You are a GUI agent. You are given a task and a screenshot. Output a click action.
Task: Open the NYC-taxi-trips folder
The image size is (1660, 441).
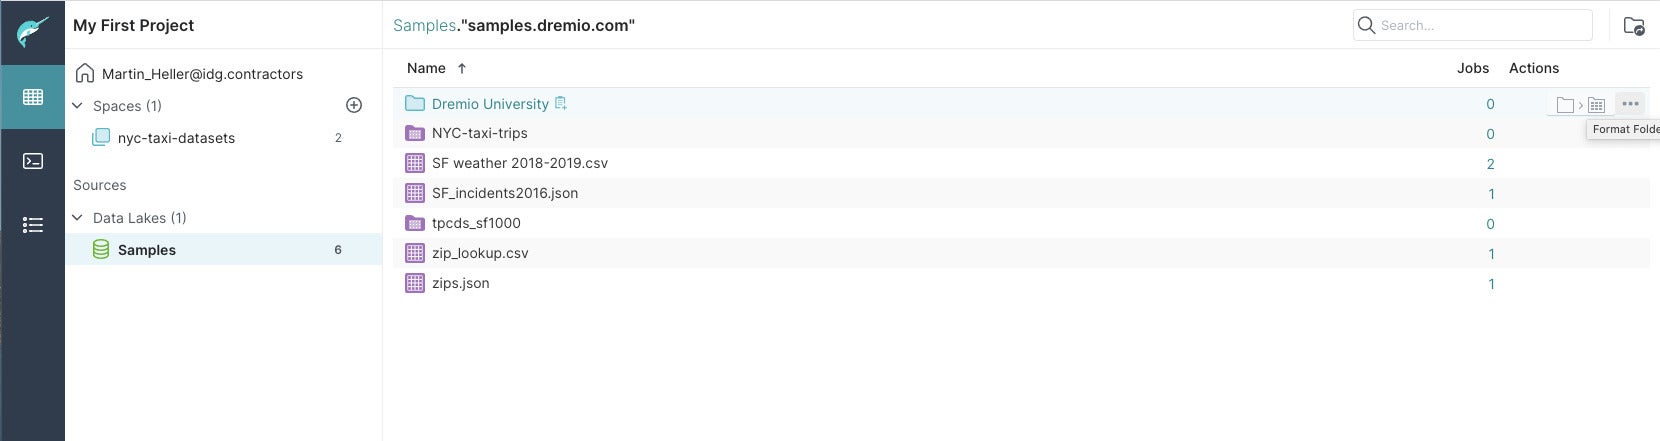pyautogui.click(x=479, y=133)
